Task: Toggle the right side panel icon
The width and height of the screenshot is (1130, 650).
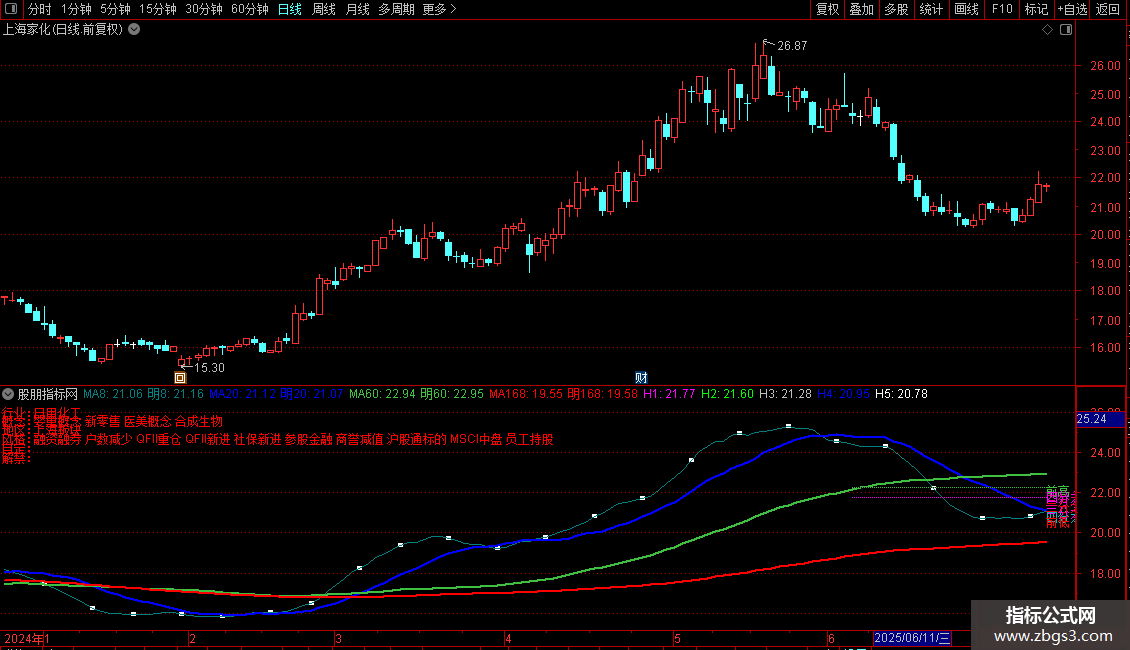Action: point(1066,30)
